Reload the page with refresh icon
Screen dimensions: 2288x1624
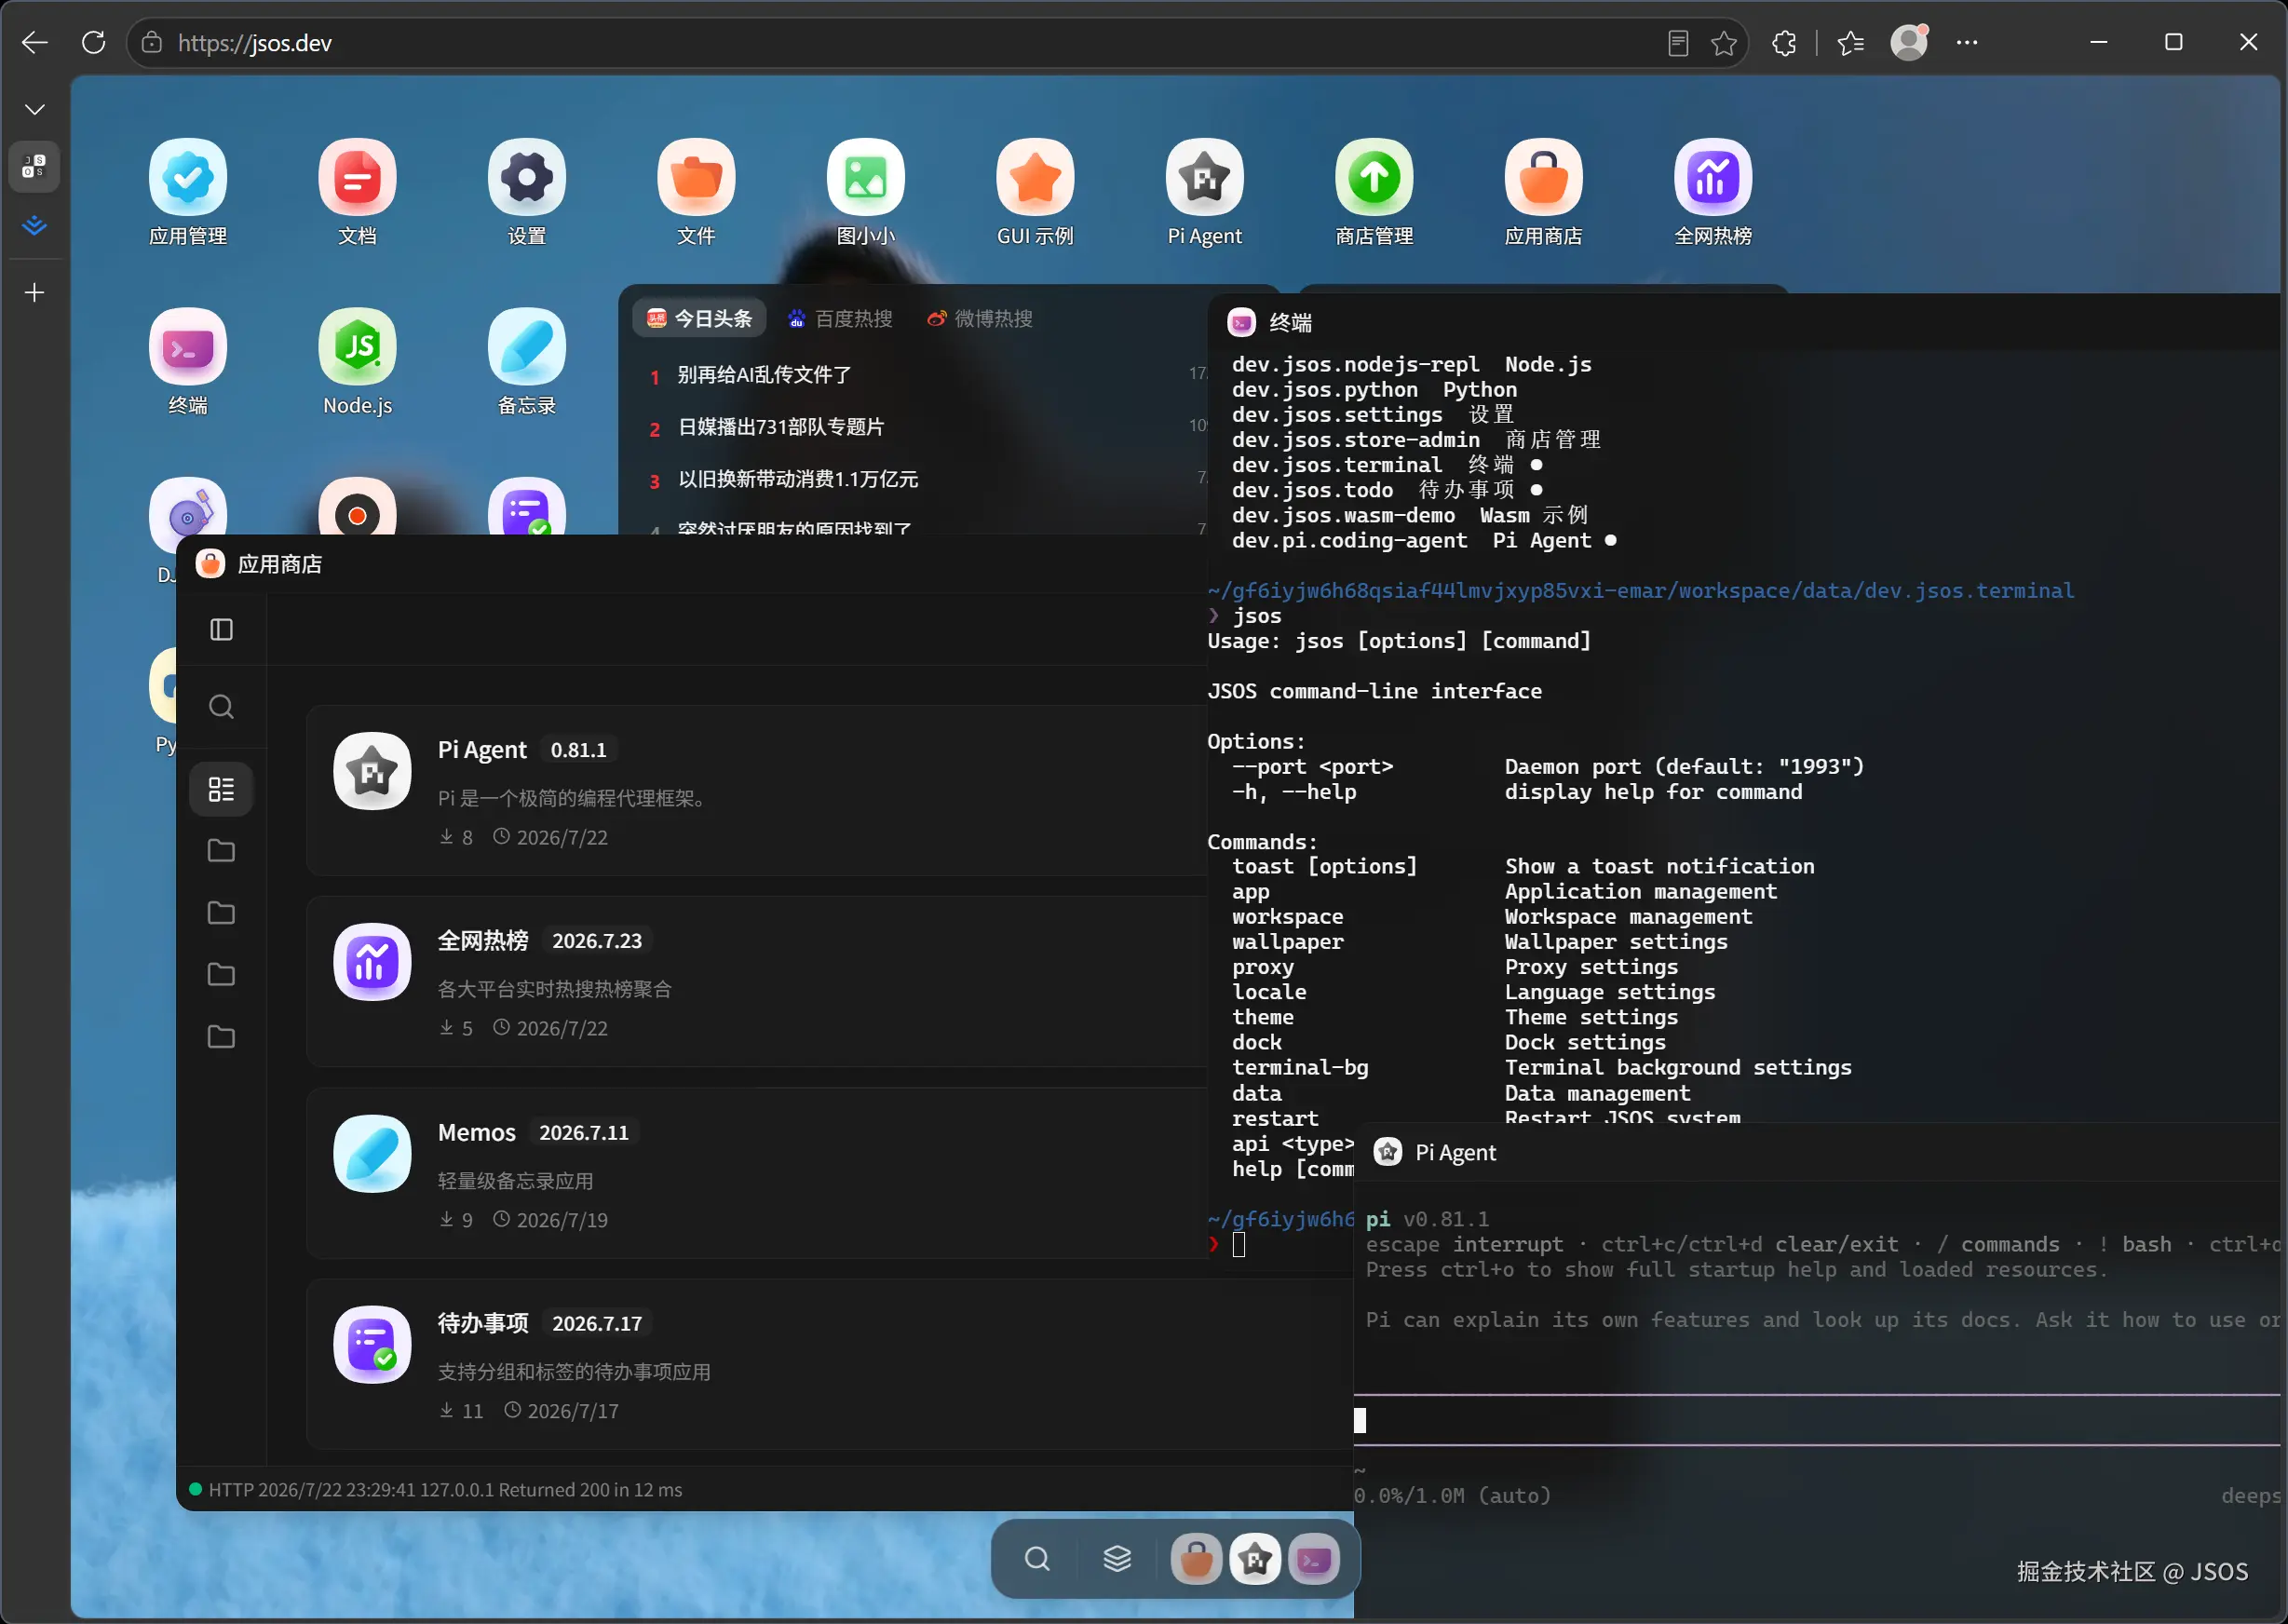coord(94,43)
